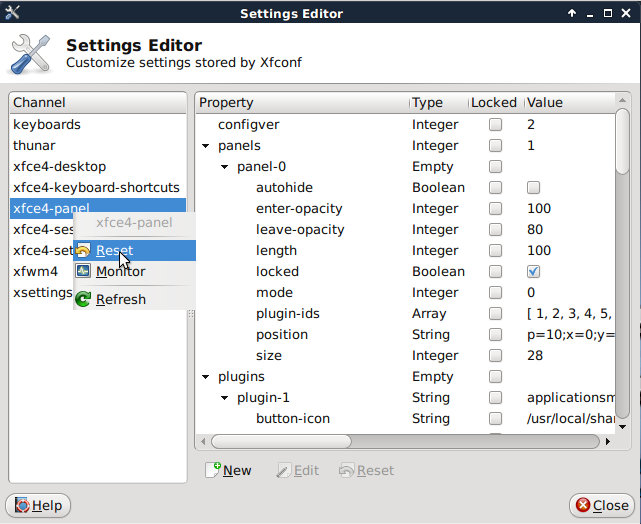This screenshot has height=524, width=641.
Task: Click the New property button
Action: (x=228, y=470)
